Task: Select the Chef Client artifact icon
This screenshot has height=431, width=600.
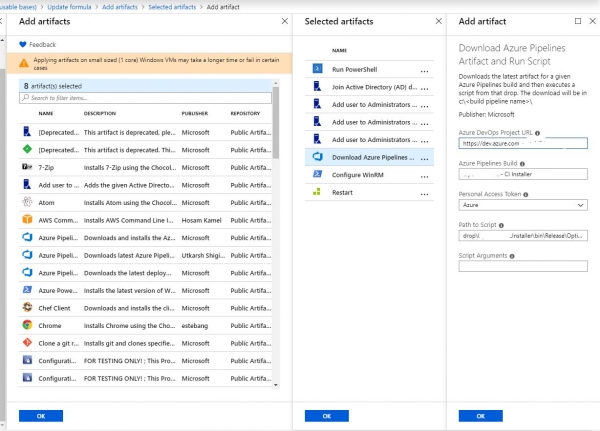Action: 26,308
